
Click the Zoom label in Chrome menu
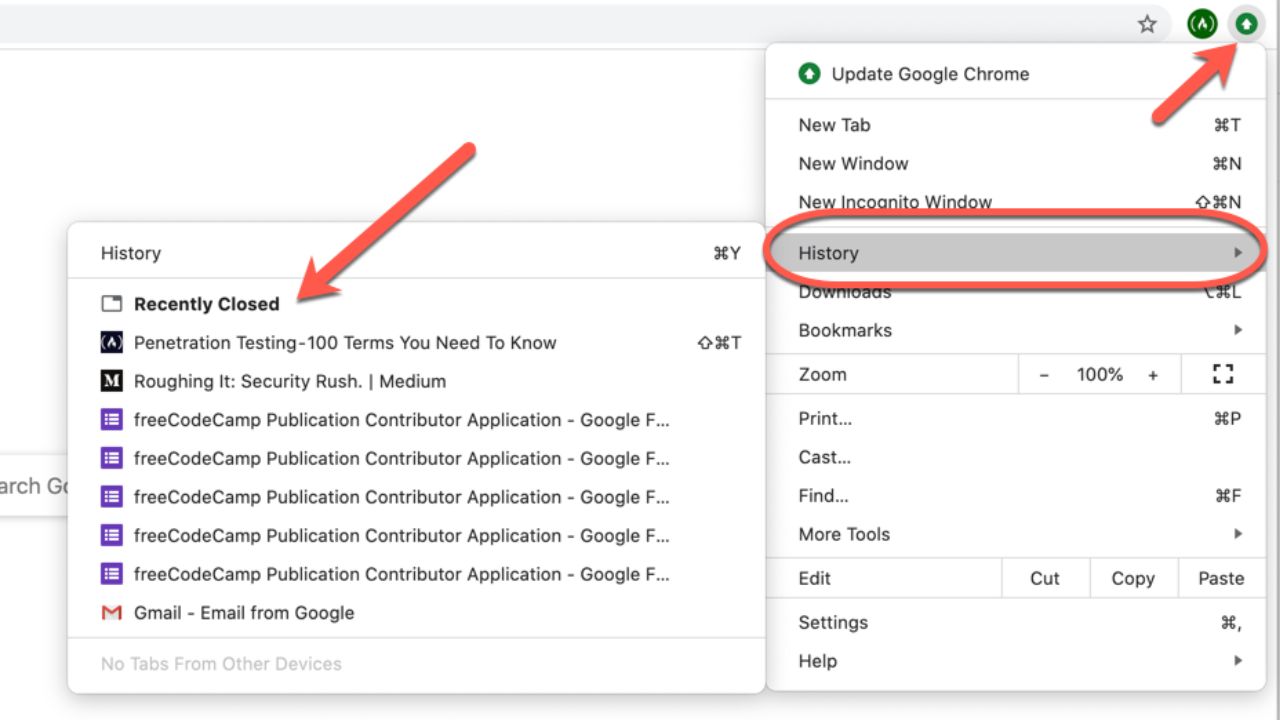822,375
